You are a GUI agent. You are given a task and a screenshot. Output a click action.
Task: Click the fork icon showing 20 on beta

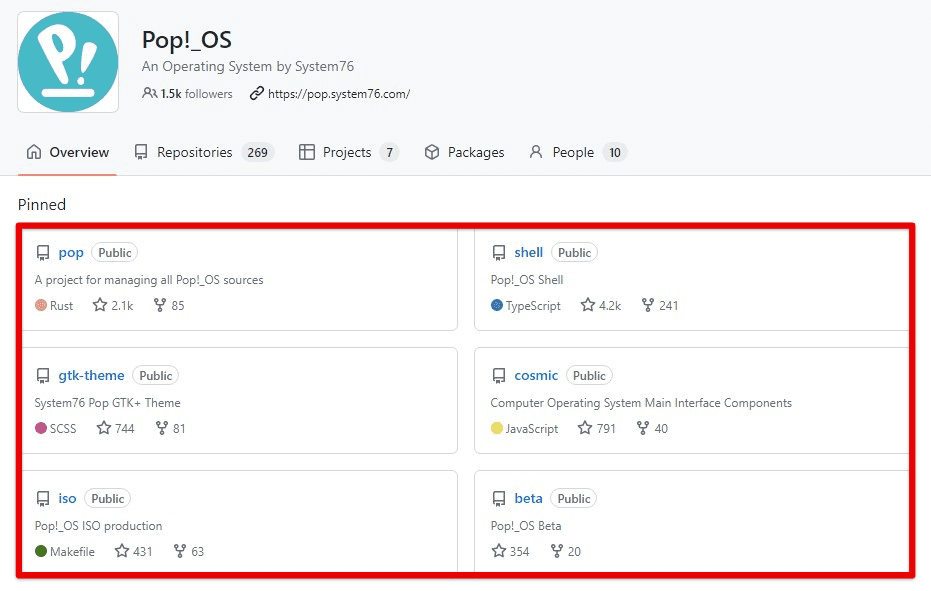pos(556,551)
